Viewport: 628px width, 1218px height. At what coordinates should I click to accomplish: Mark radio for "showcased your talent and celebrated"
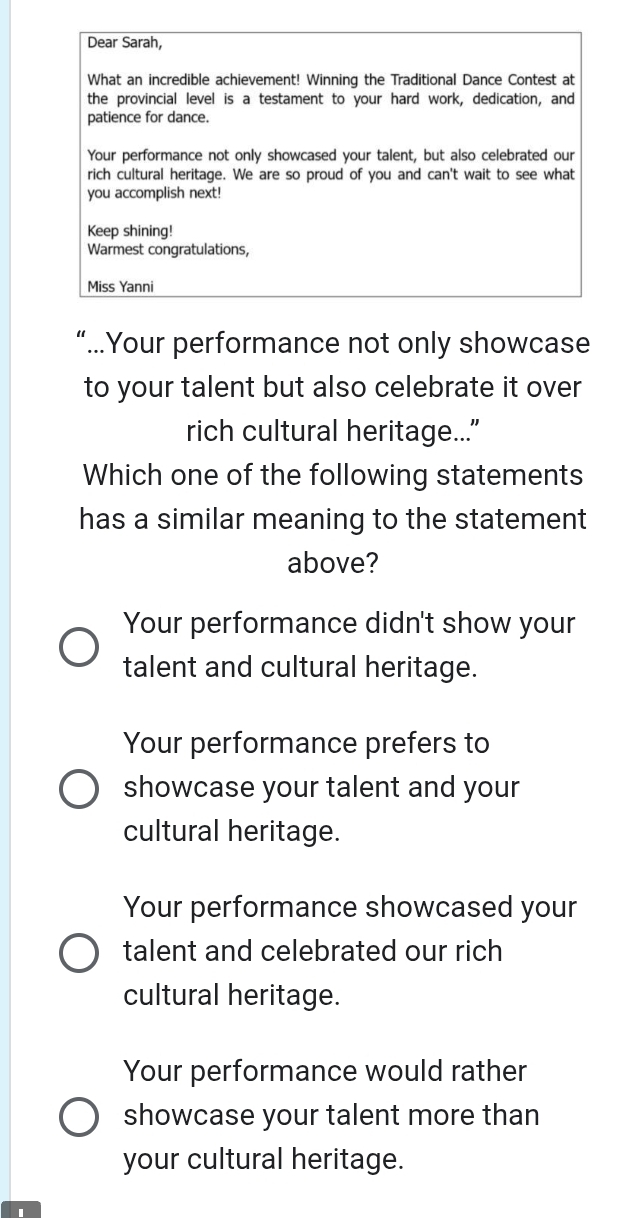[x=79, y=952]
